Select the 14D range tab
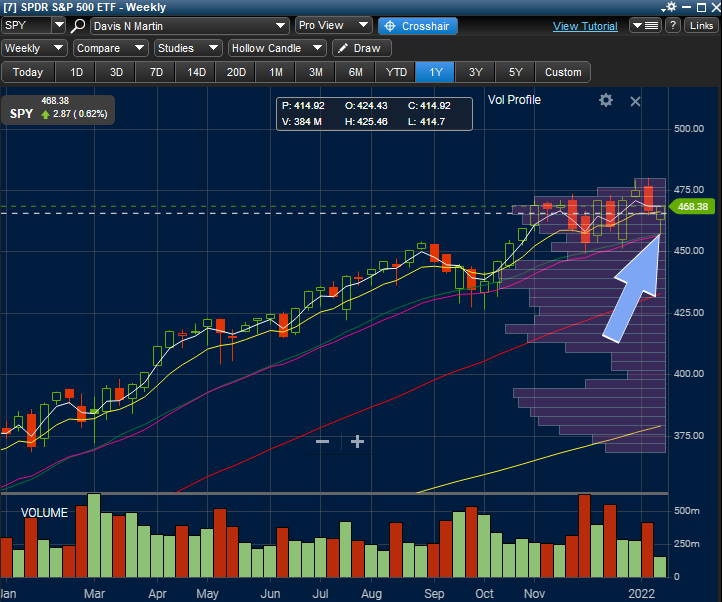 (x=196, y=72)
